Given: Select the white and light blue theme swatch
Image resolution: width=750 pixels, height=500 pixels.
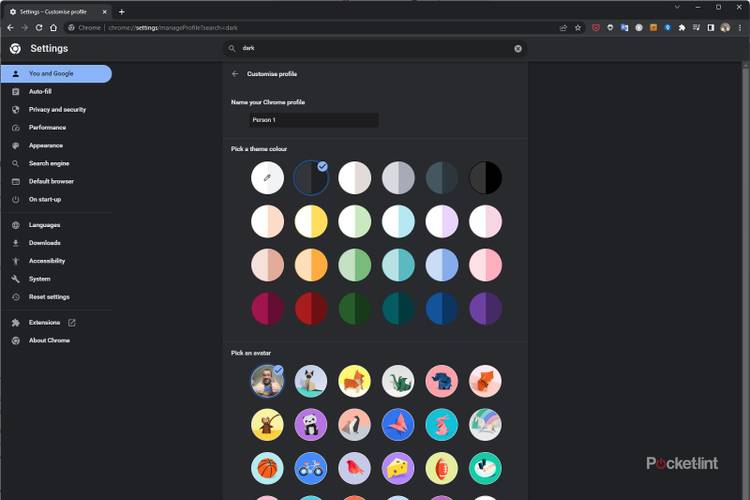Looking at the screenshot, I should [398, 222].
